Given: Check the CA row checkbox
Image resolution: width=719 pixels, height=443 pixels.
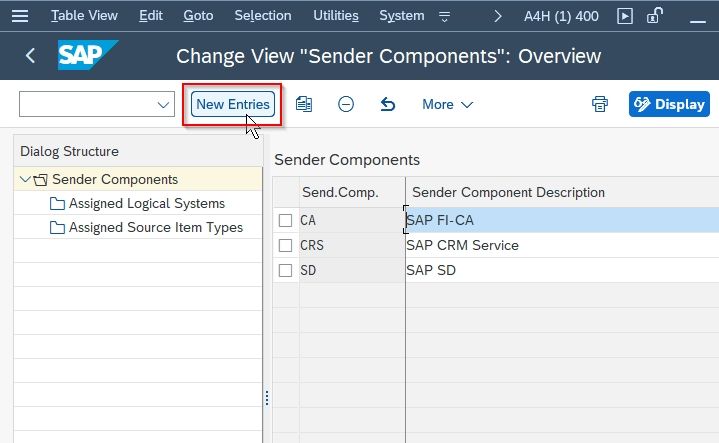Looking at the screenshot, I should click(285, 220).
